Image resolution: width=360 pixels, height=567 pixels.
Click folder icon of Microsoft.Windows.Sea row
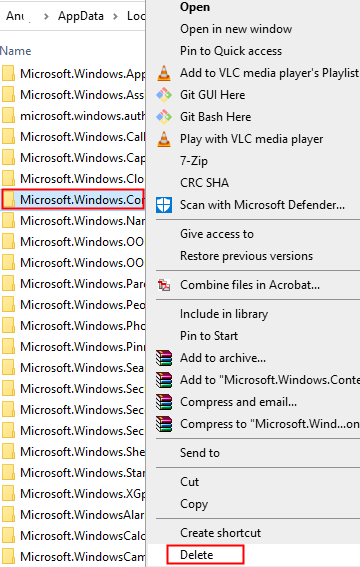pyautogui.click(x=8, y=367)
